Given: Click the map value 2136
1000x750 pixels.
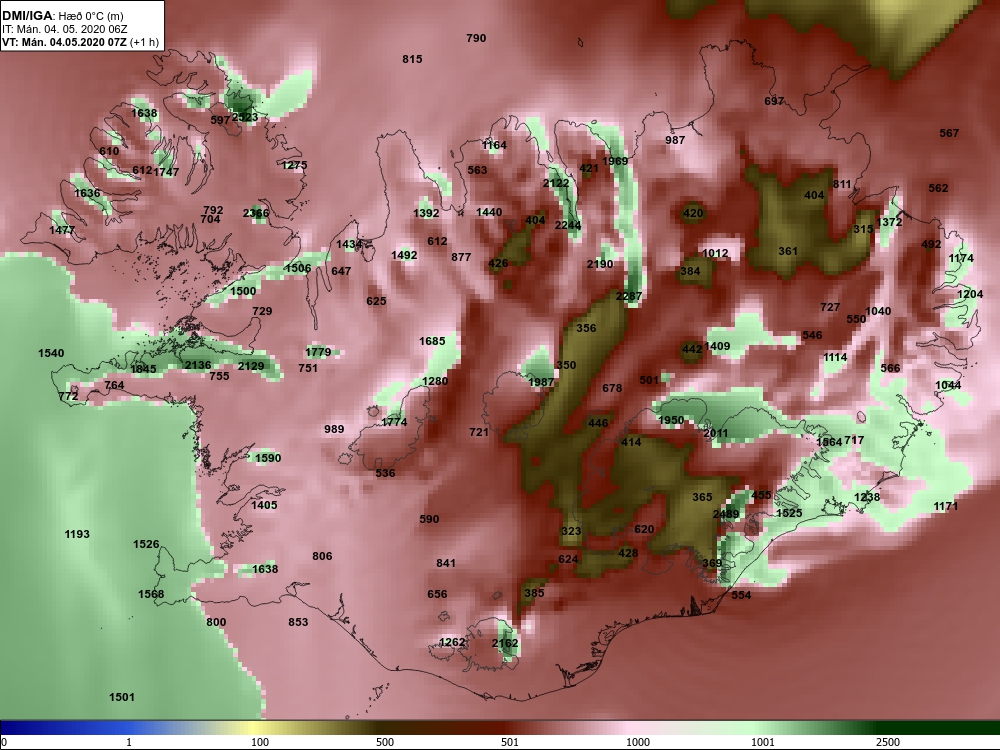Looking at the screenshot, I should coord(198,365).
